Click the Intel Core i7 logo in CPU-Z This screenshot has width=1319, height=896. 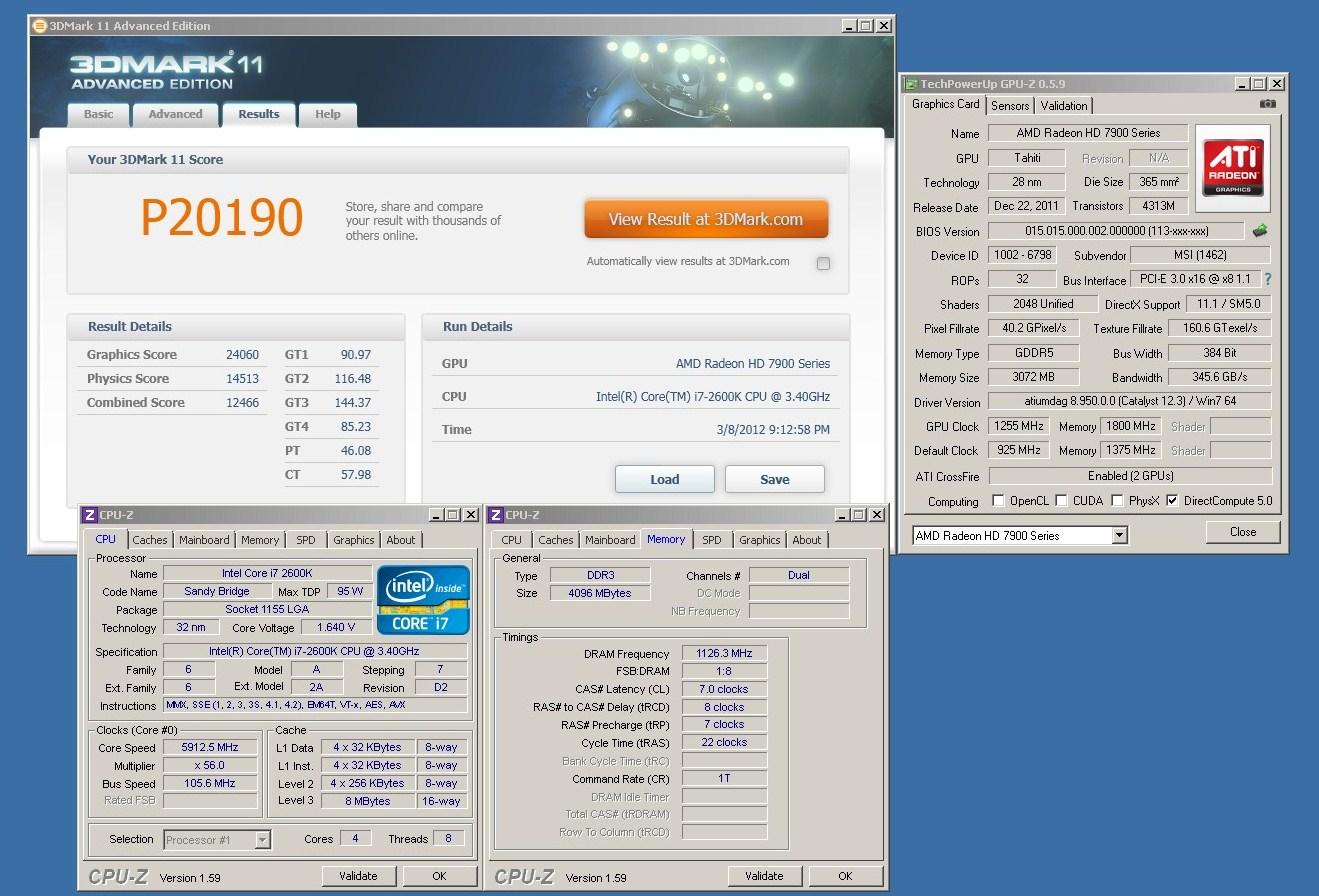point(423,598)
